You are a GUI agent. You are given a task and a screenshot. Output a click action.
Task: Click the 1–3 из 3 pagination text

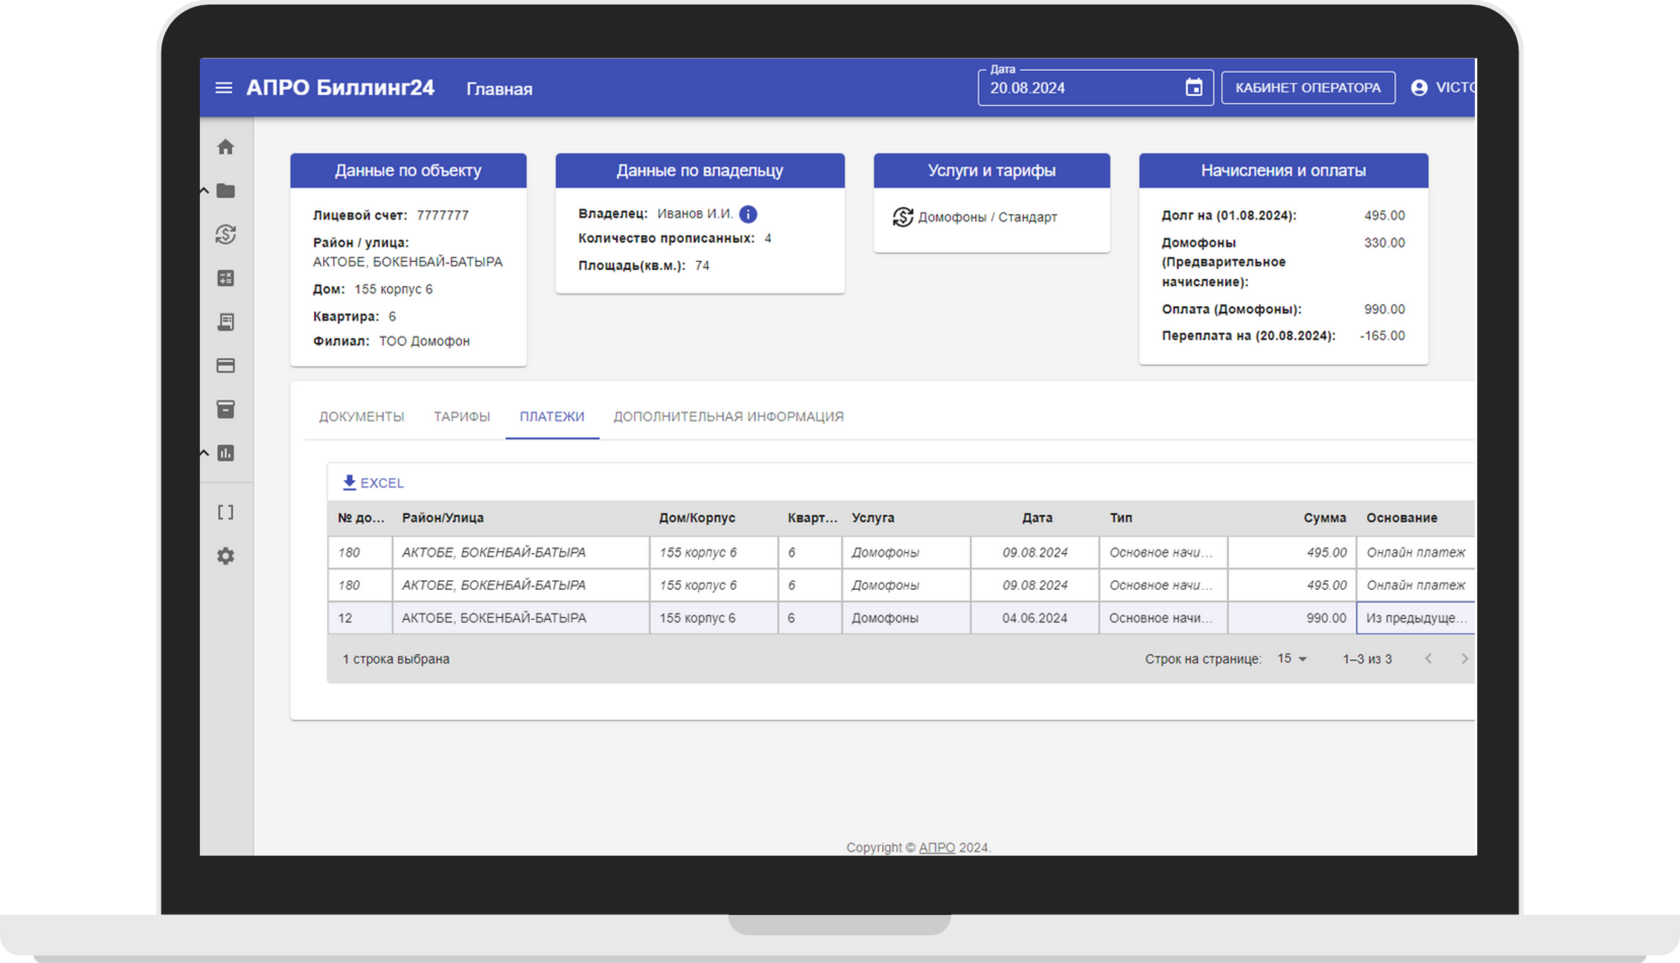coord(1367,659)
